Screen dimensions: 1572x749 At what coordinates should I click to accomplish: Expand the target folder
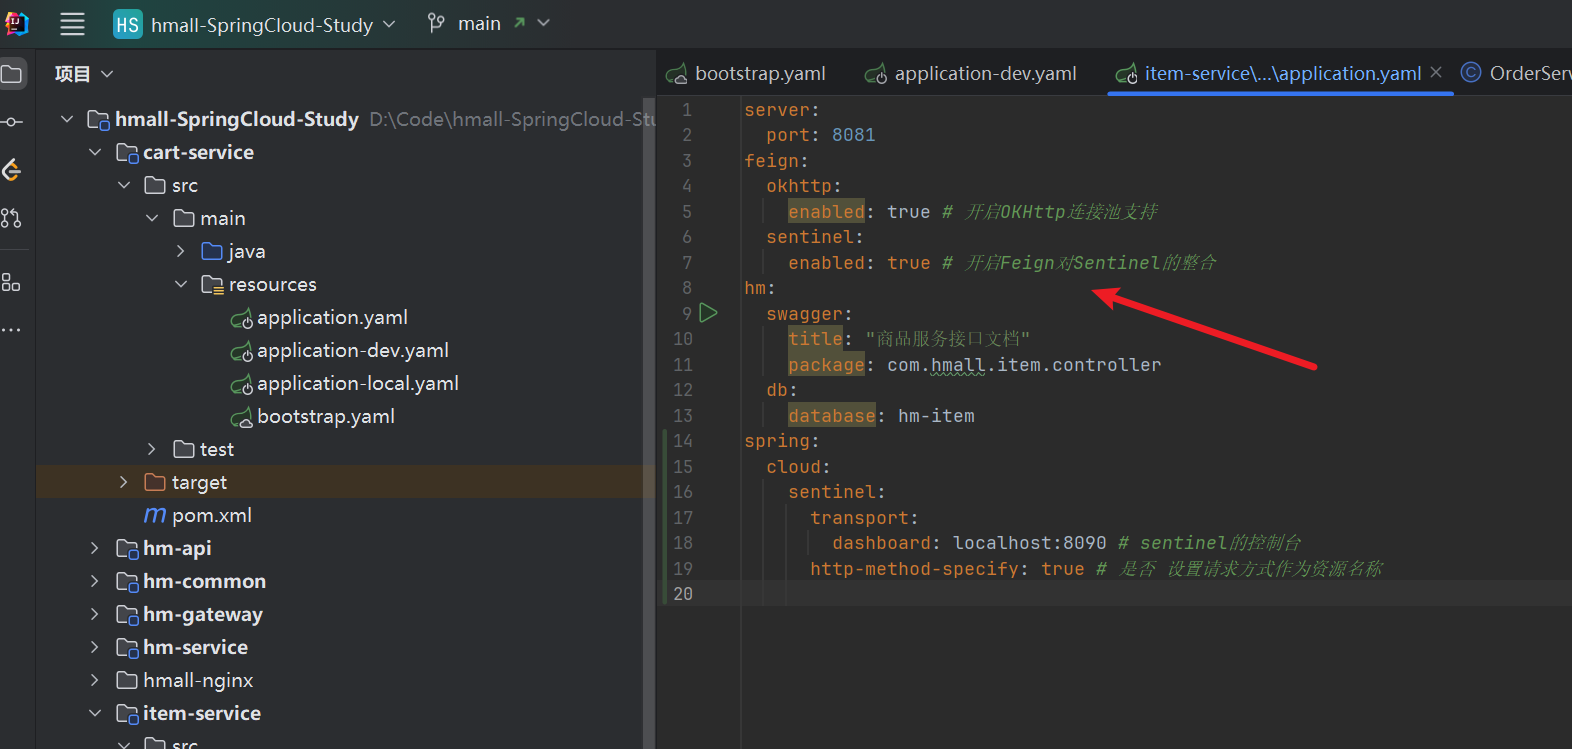tap(124, 482)
